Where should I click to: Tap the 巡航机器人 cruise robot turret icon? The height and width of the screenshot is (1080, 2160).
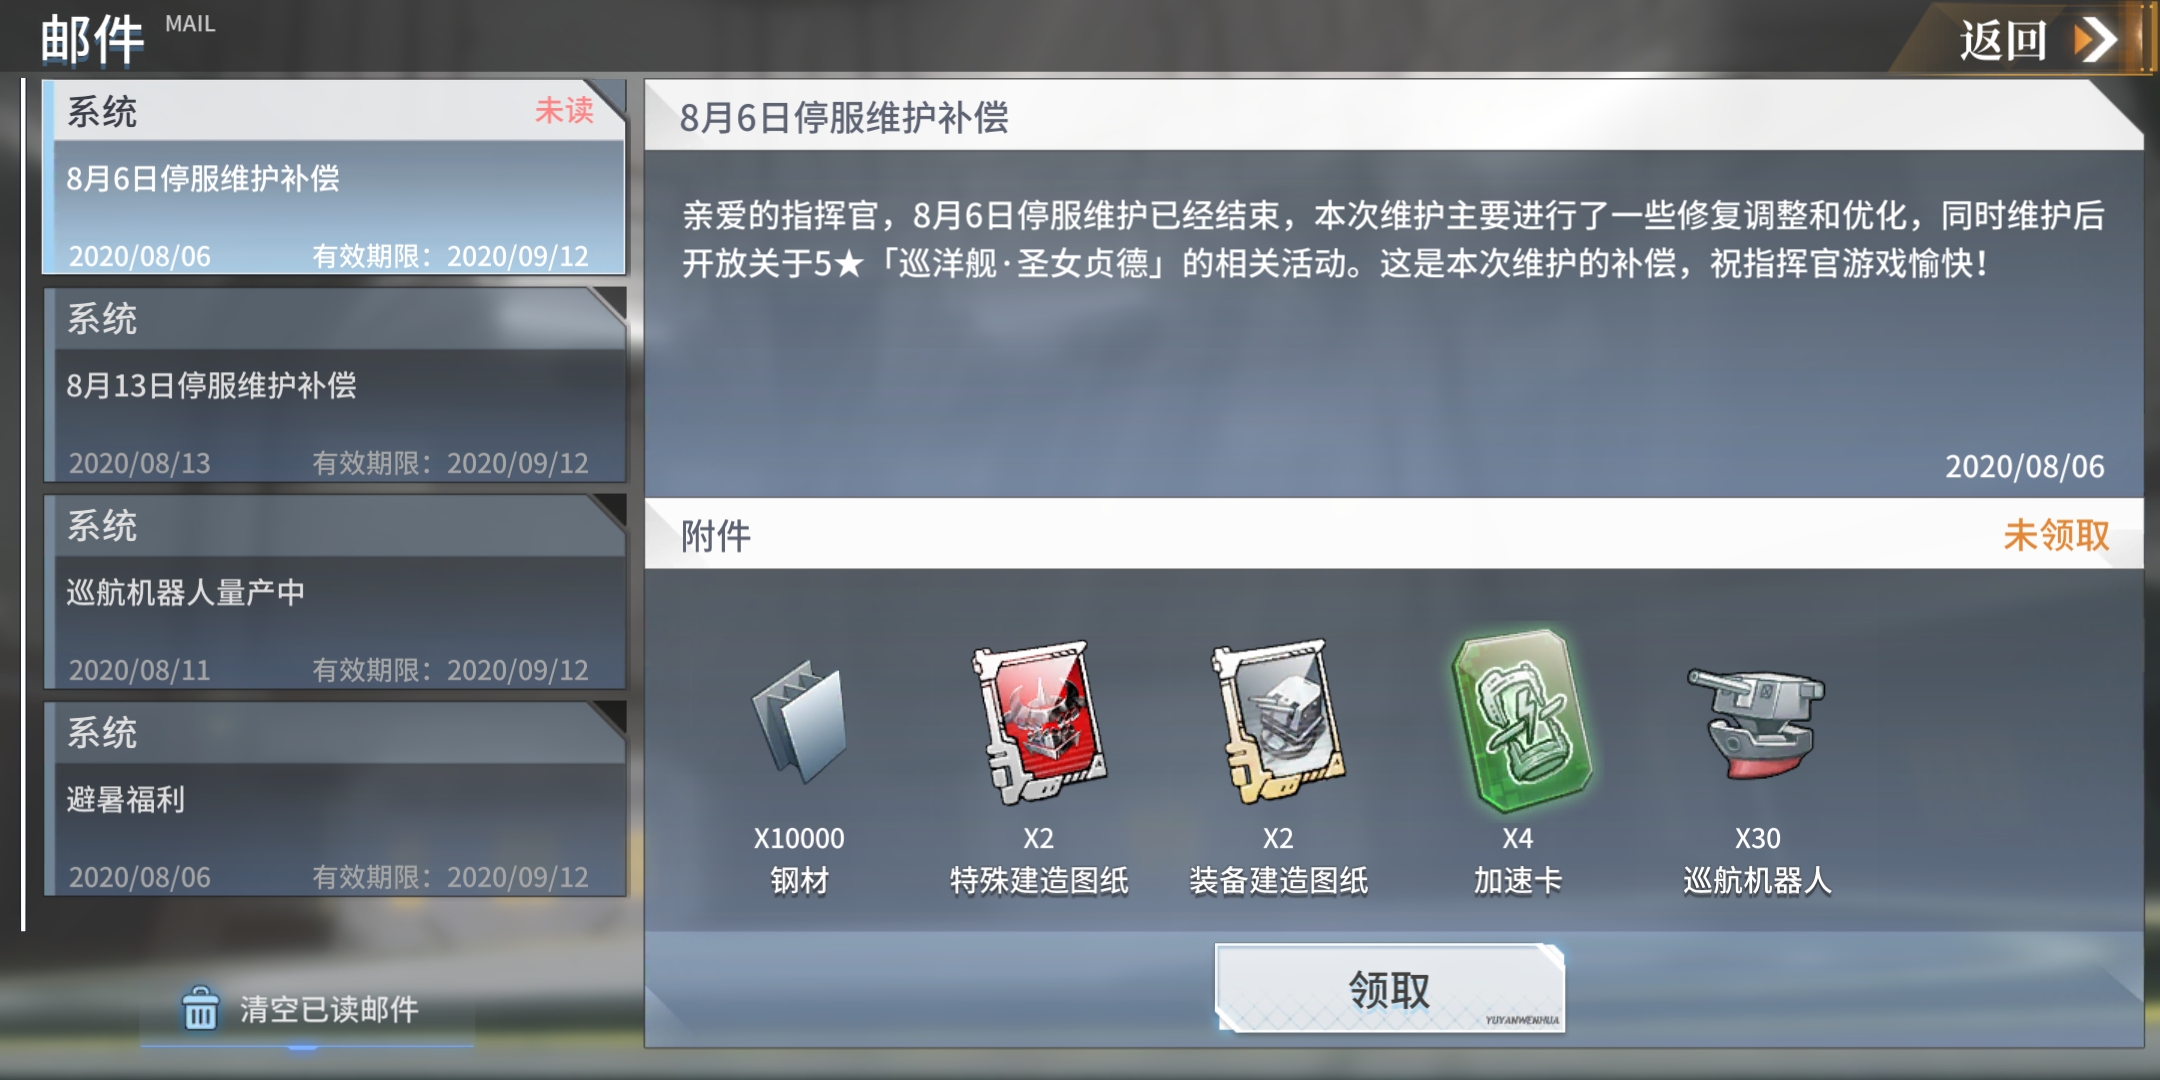pyautogui.click(x=1757, y=722)
